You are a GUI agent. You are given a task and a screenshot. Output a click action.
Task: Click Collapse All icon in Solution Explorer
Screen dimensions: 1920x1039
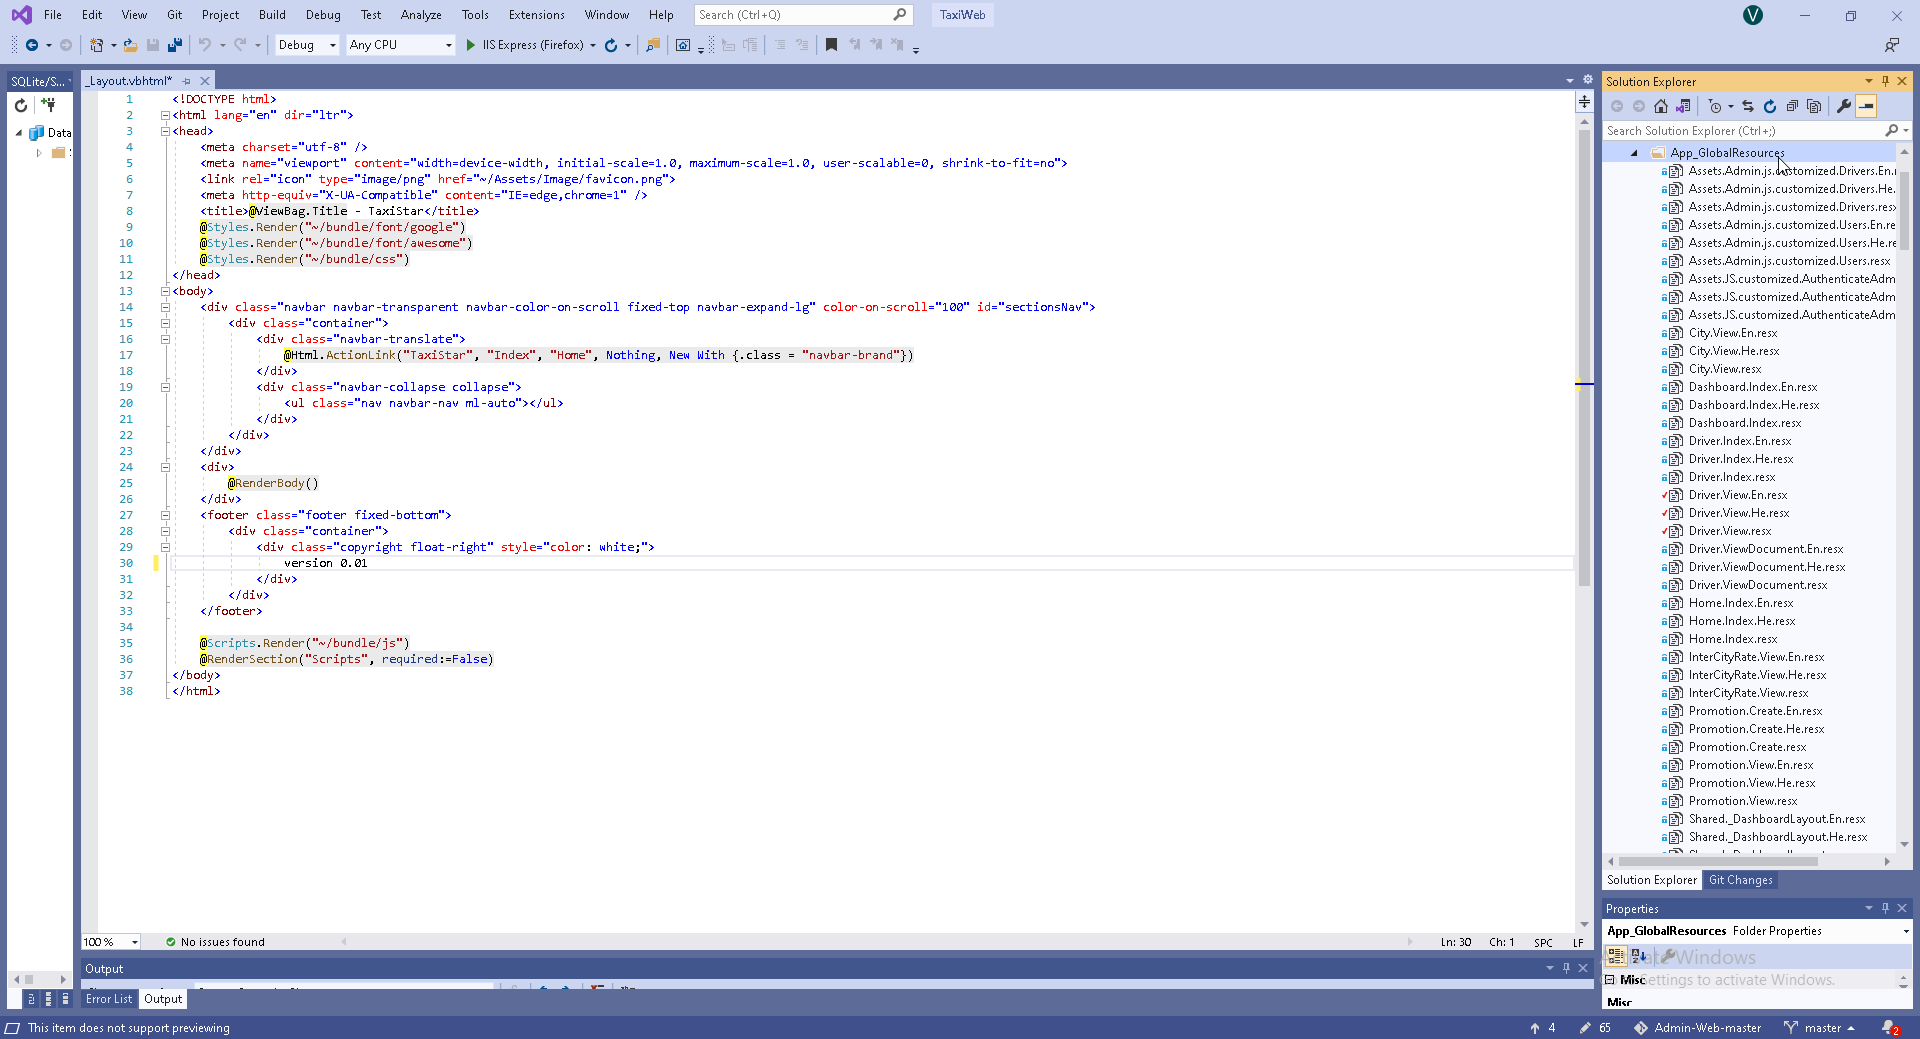1792,106
